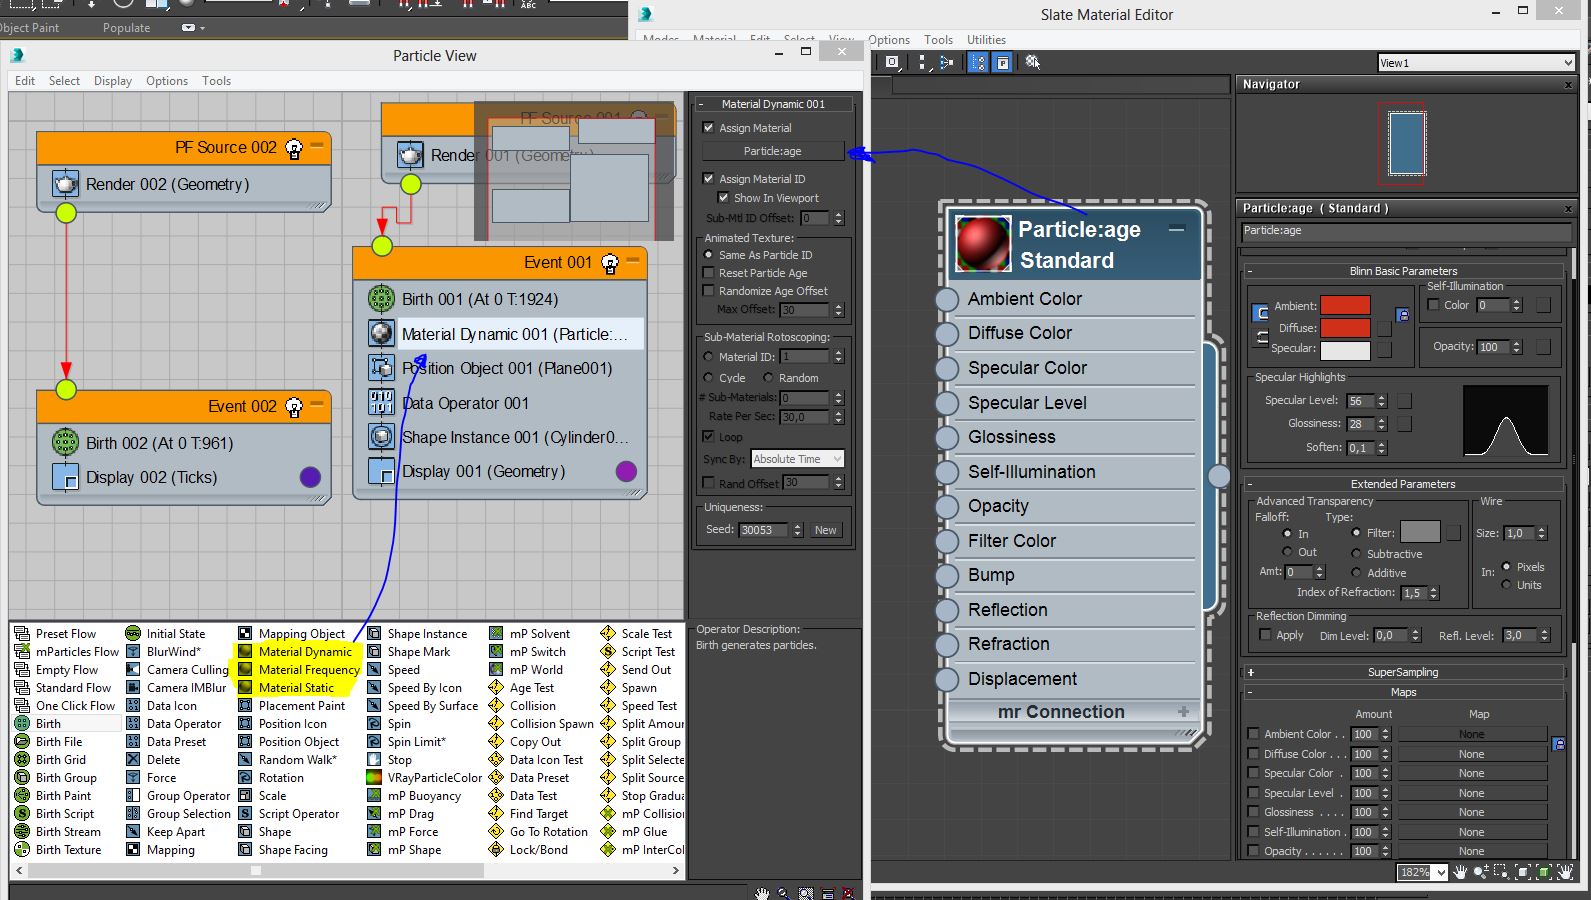Click the Data Operator 001 icon

coord(381,403)
